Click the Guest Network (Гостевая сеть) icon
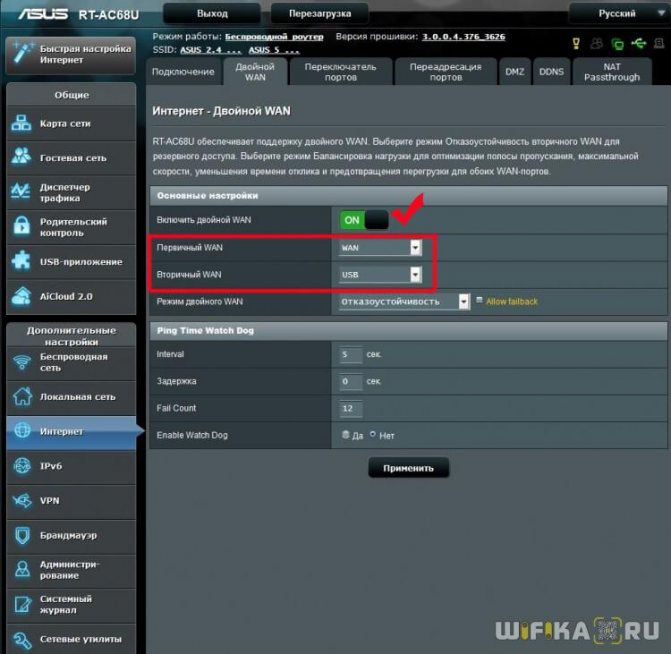 coord(21,157)
